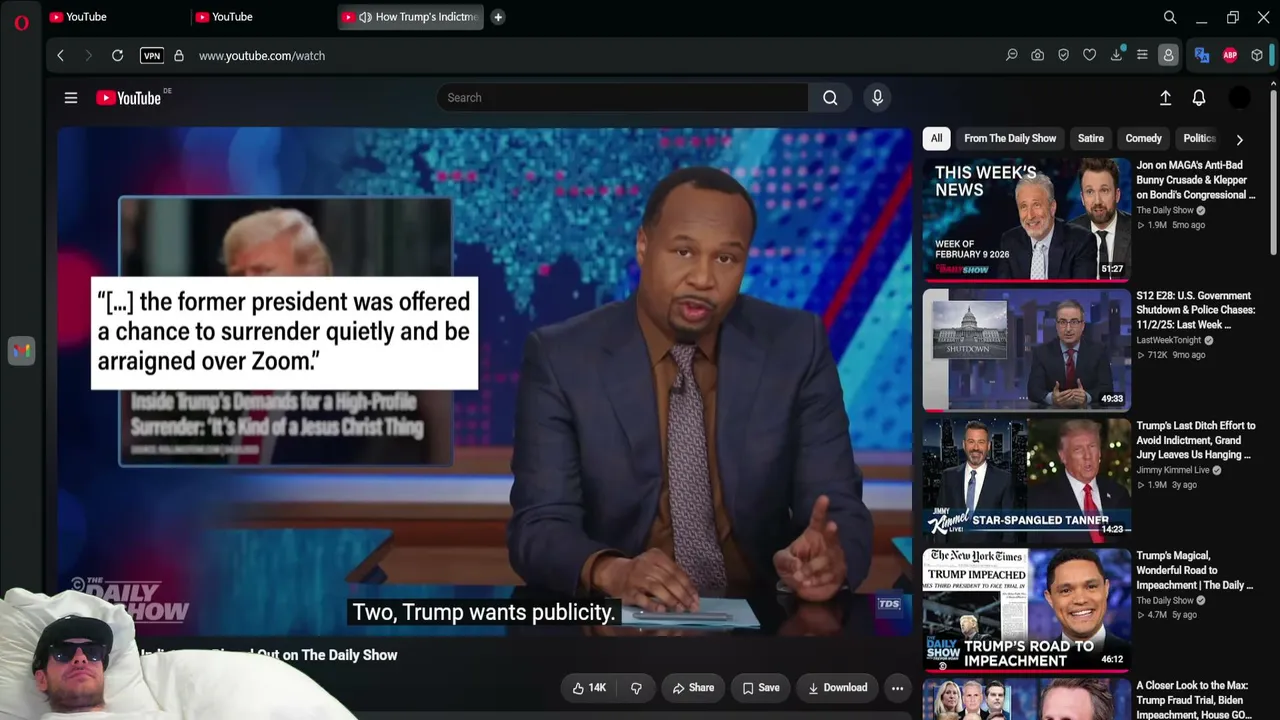Click the YouTube search magnifier button

[830, 98]
